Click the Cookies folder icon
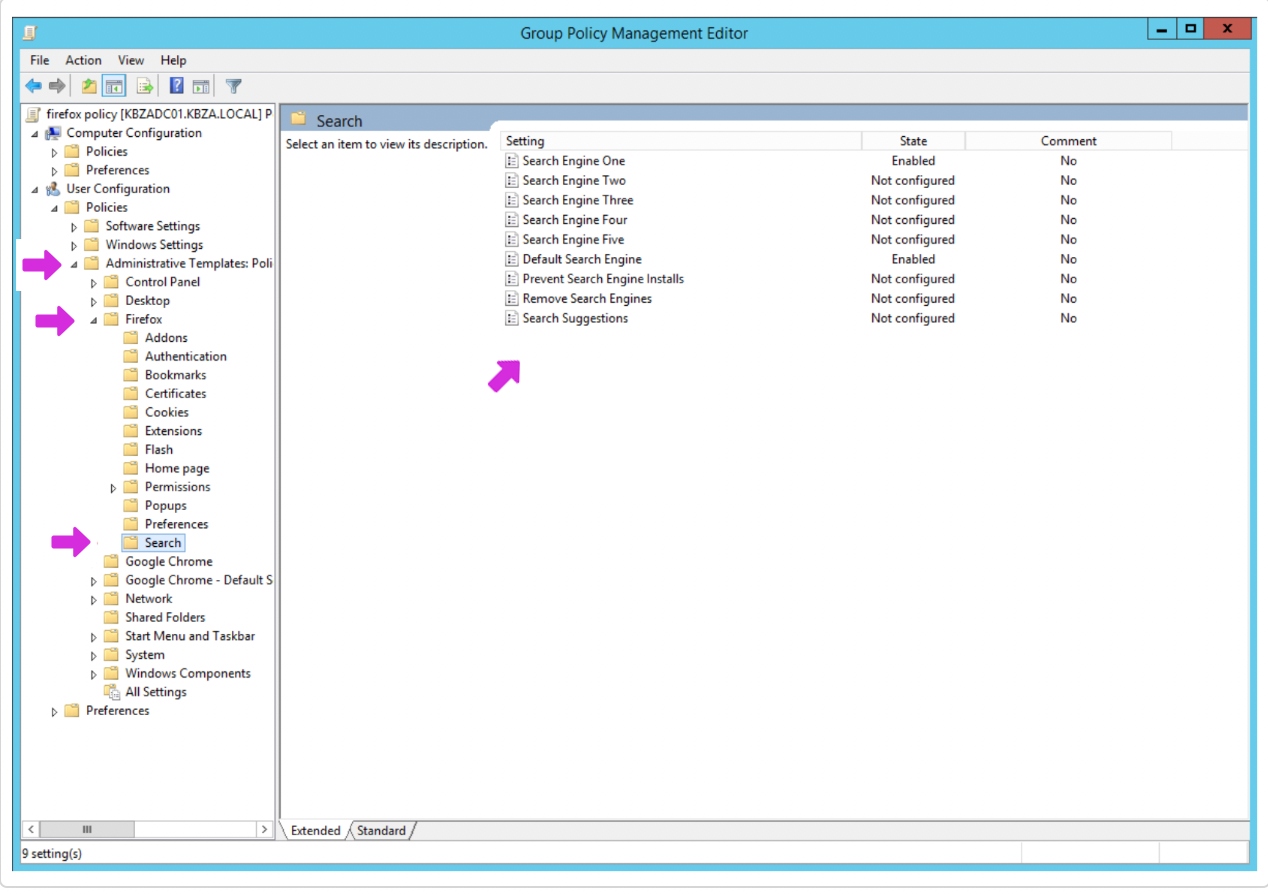This screenshot has height=894, width=1268. coord(131,412)
